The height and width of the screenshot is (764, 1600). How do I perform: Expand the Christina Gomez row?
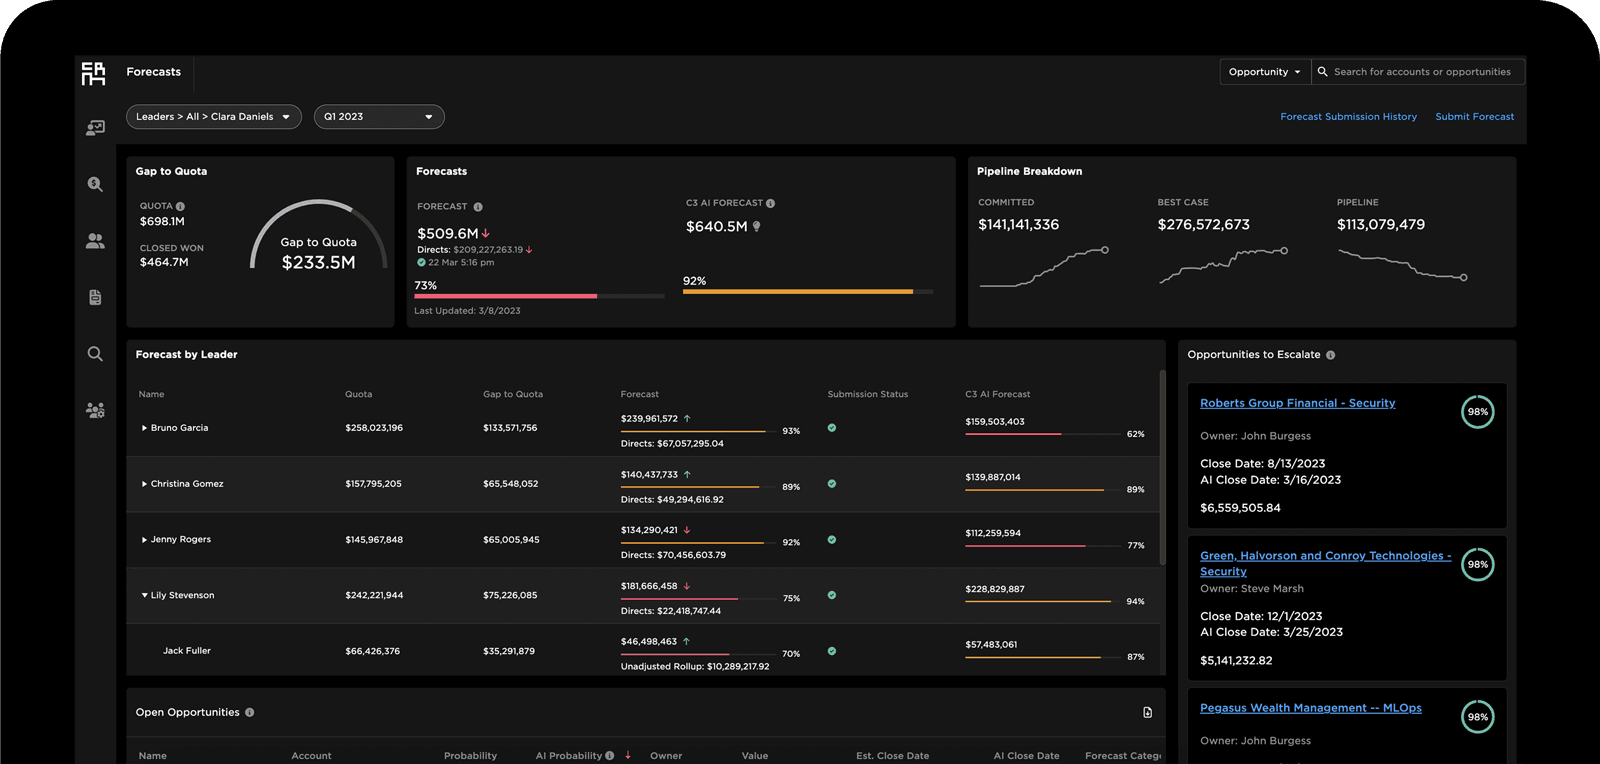pyautogui.click(x=144, y=484)
